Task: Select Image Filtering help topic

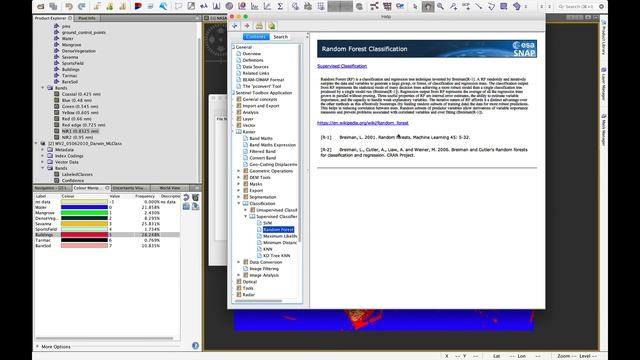Action: pos(264,269)
